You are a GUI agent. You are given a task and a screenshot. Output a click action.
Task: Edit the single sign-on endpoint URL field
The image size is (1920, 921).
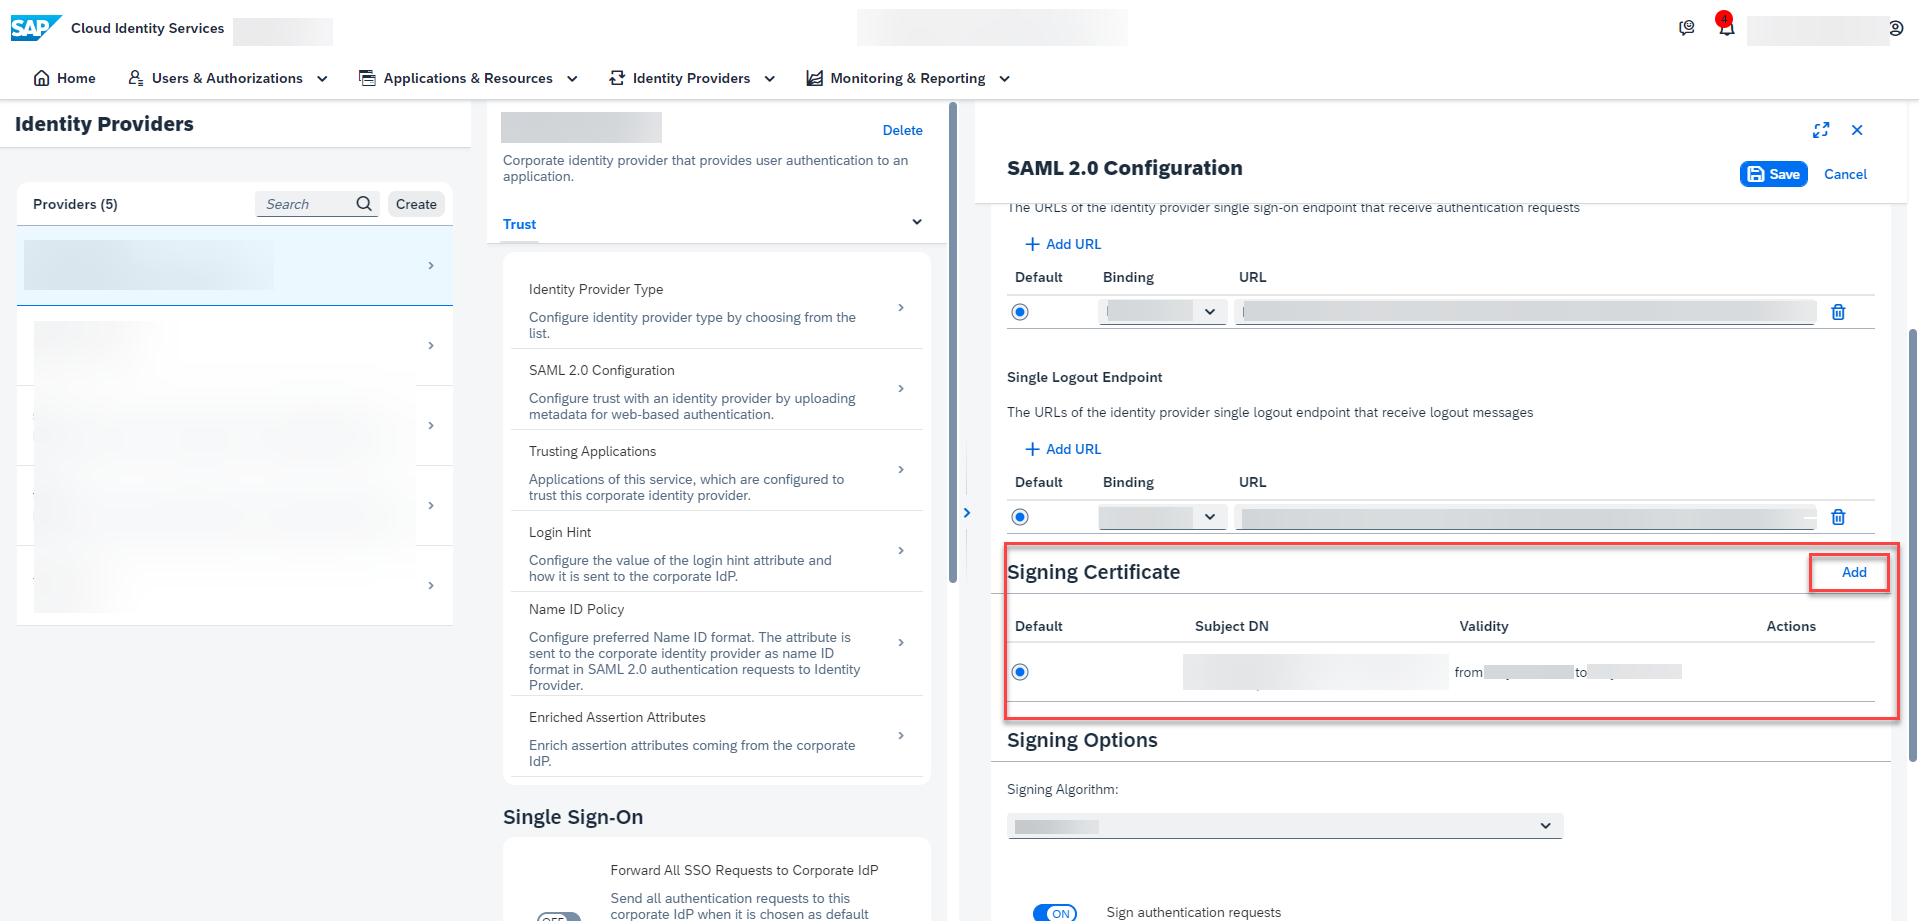pos(1525,312)
